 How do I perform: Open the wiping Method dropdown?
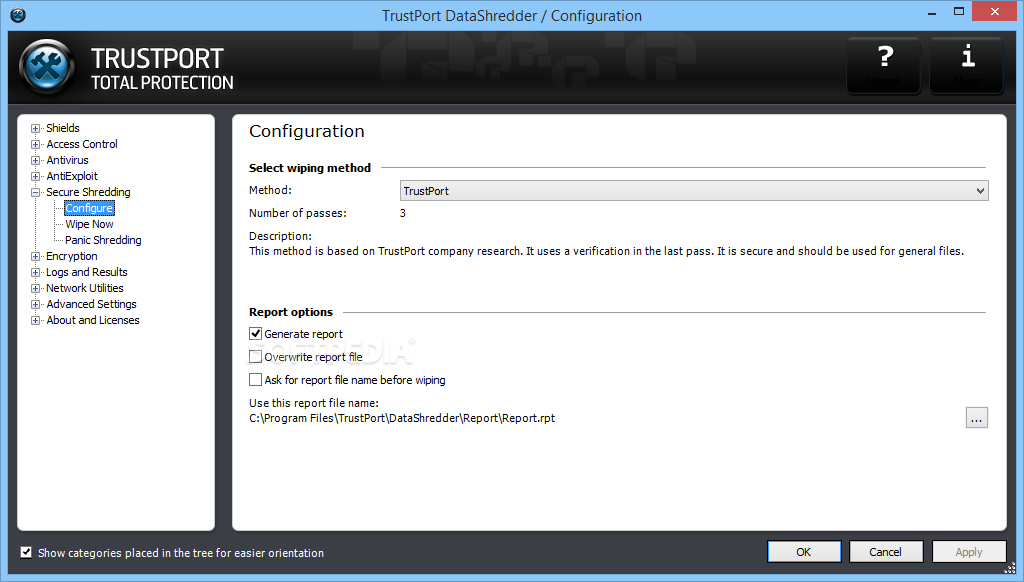[693, 191]
